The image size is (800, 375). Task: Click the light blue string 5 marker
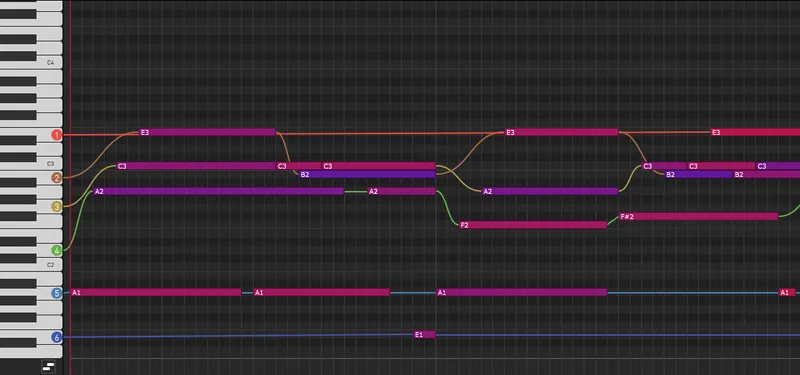(x=57, y=293)
